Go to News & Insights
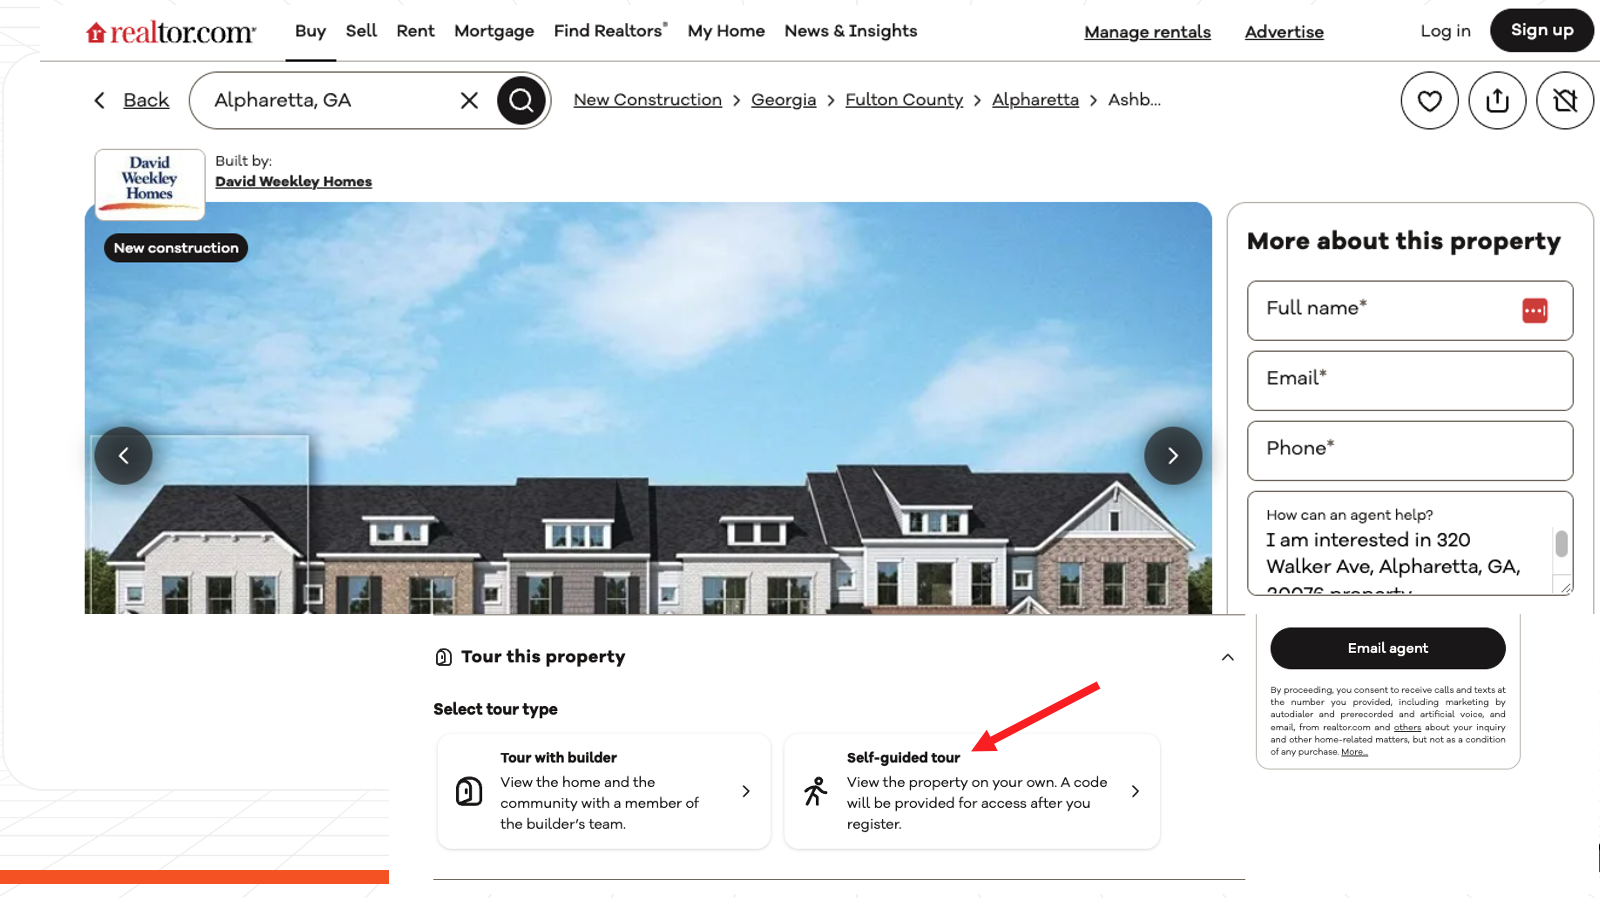This screenshot has height=898, width=1600. 851,31
